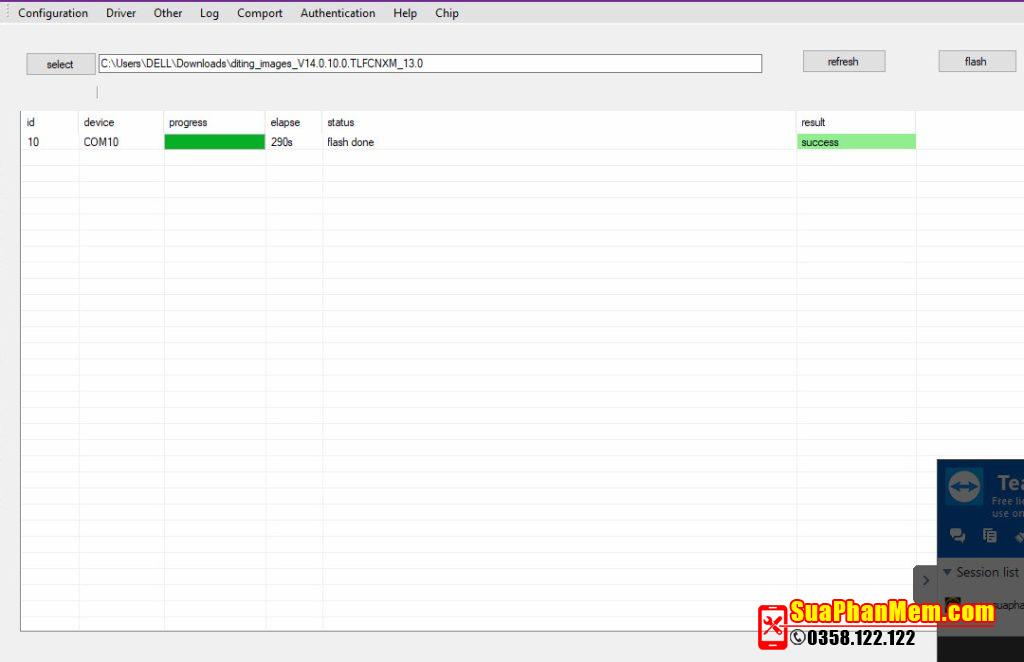Click the green success result cell
Image resolution: width=1024 pixels, height=662 pixels.
coord(856,142)
